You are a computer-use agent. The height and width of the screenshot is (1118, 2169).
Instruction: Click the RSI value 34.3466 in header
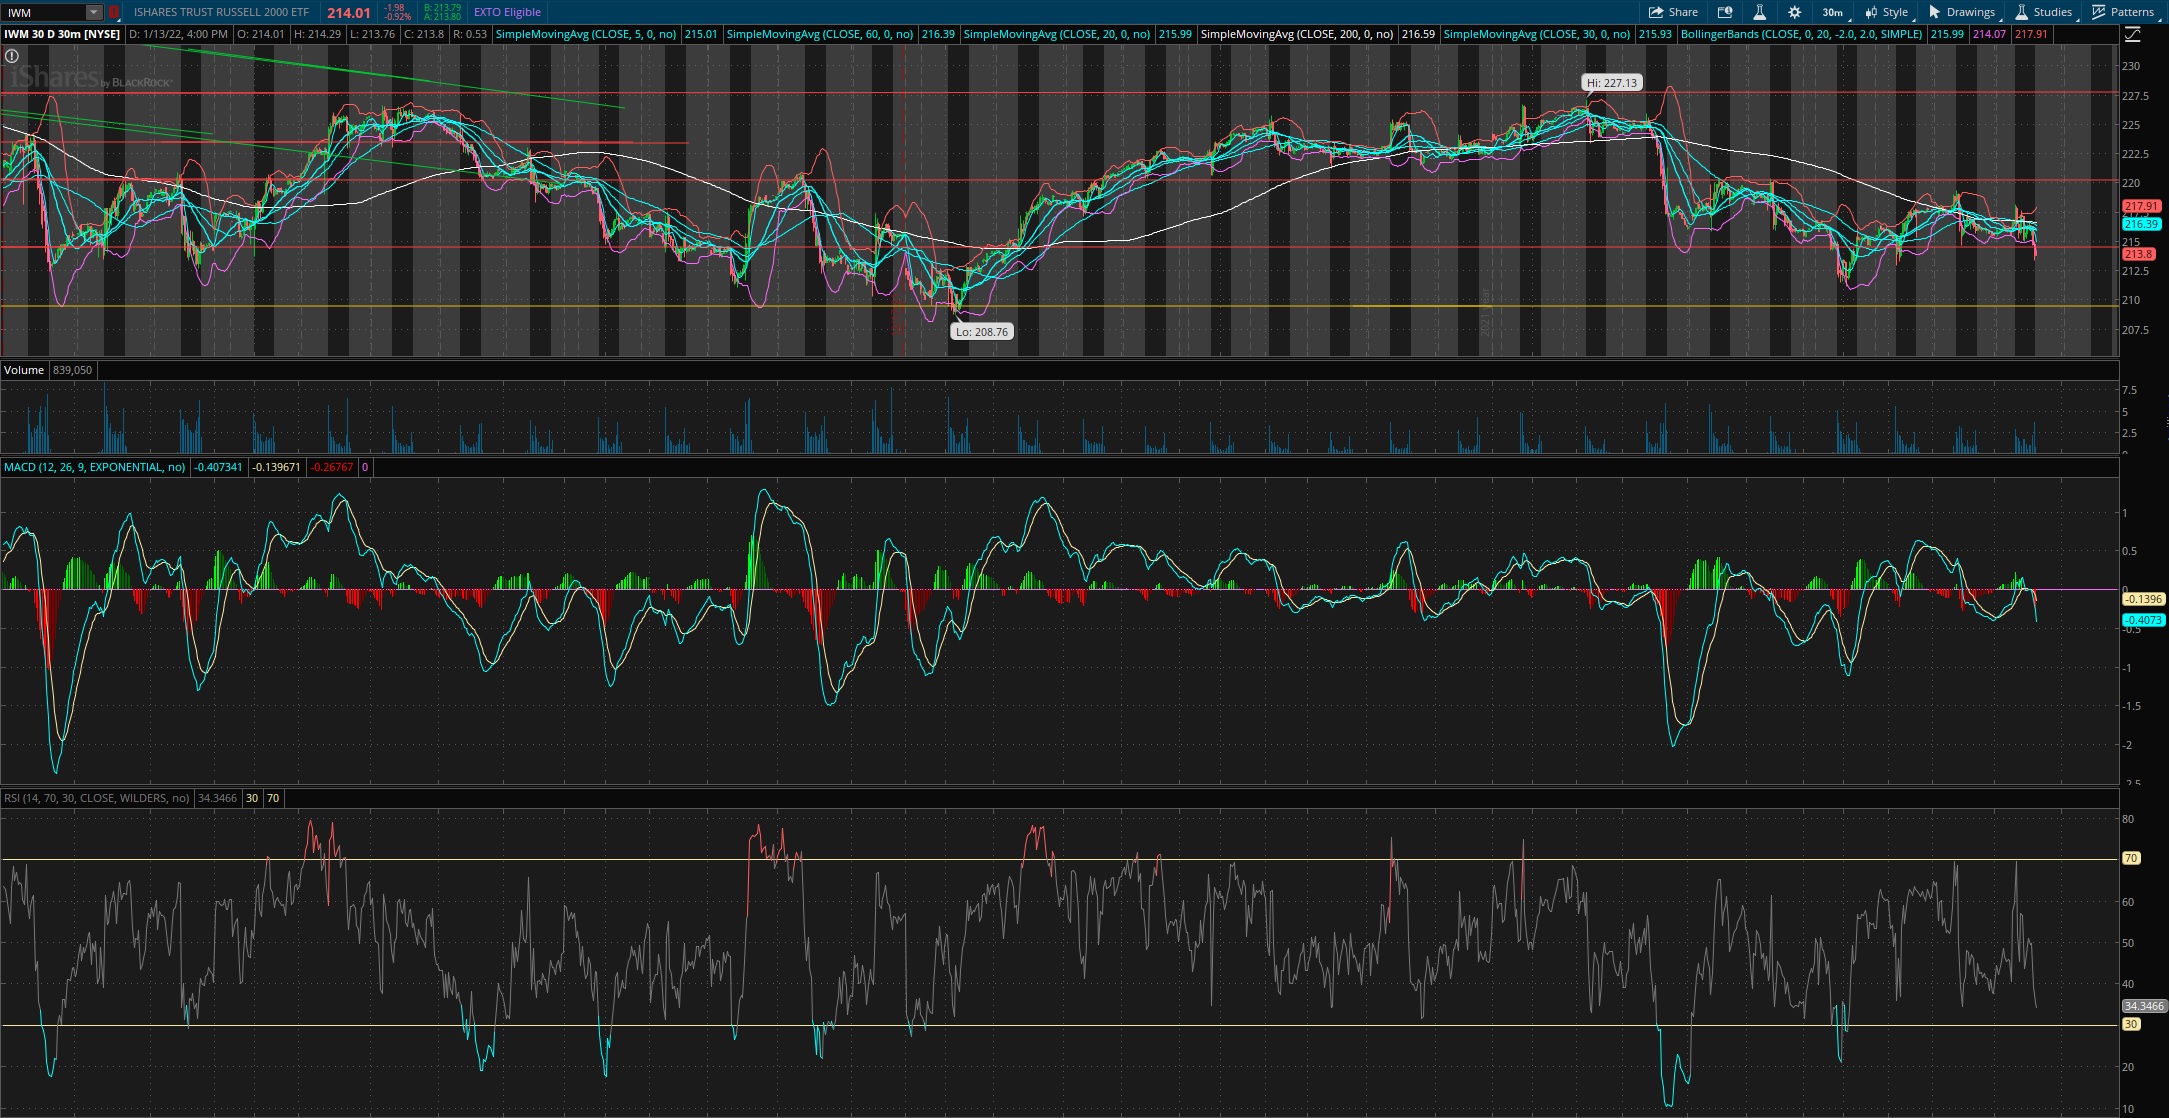click(217, 798)
